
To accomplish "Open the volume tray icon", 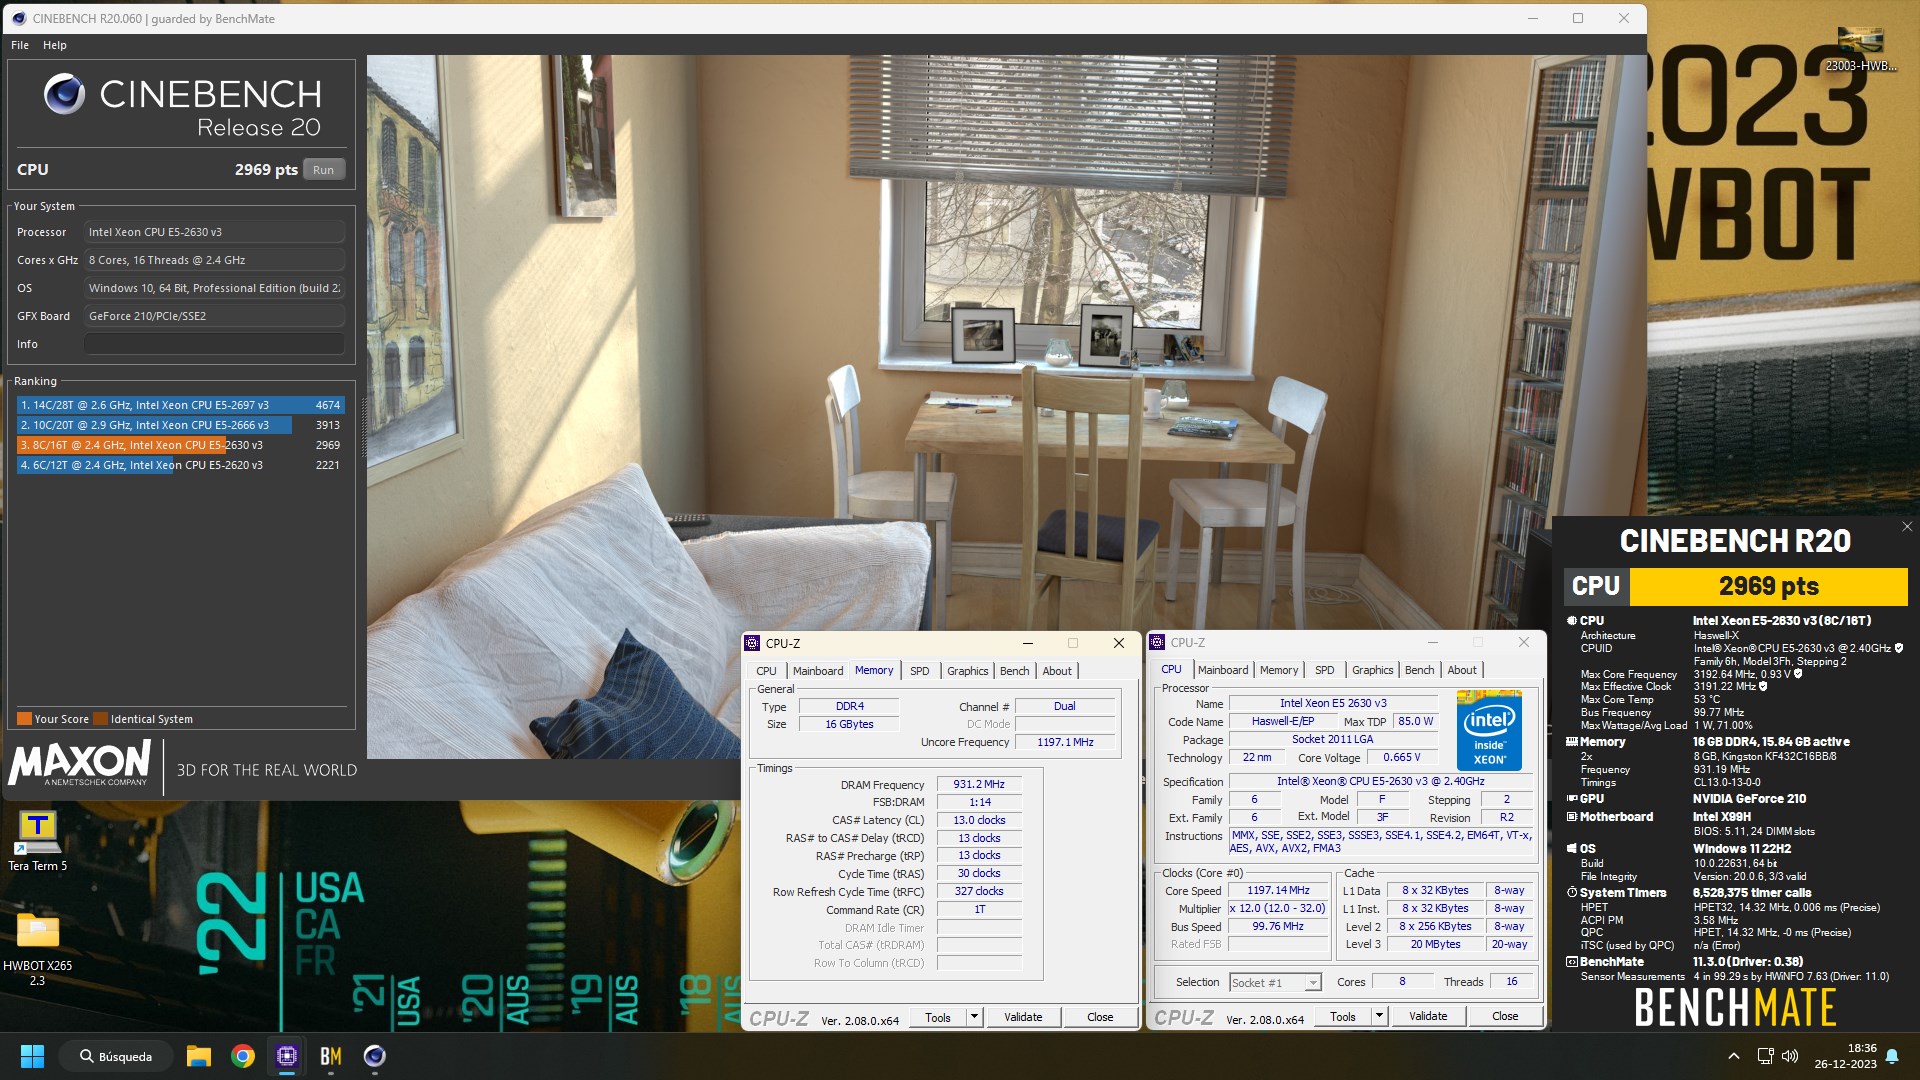I will pos(1790,1056).
